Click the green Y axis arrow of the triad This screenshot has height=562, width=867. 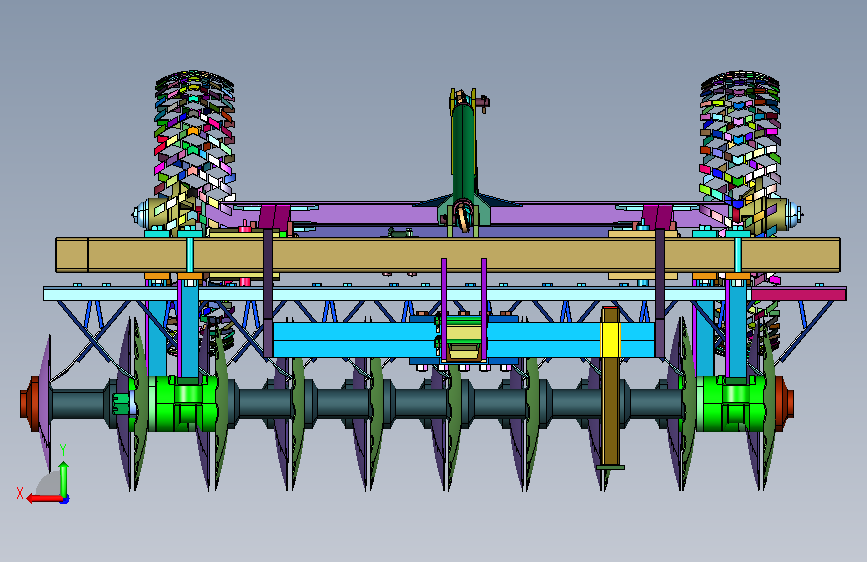(x=64, y=479)
